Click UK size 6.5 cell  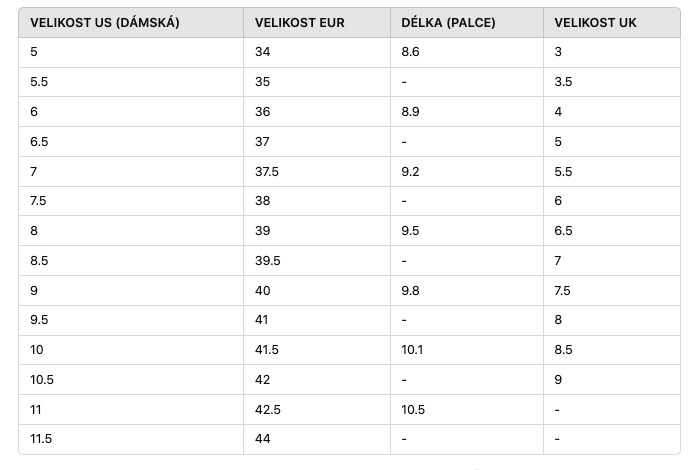coord(612,231)
